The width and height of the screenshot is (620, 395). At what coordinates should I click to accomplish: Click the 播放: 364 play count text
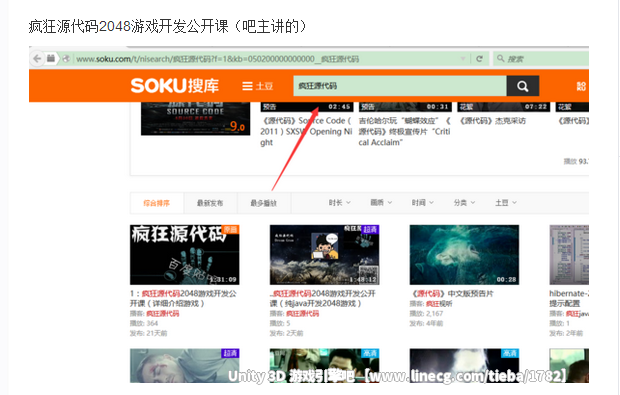[144, 323]
